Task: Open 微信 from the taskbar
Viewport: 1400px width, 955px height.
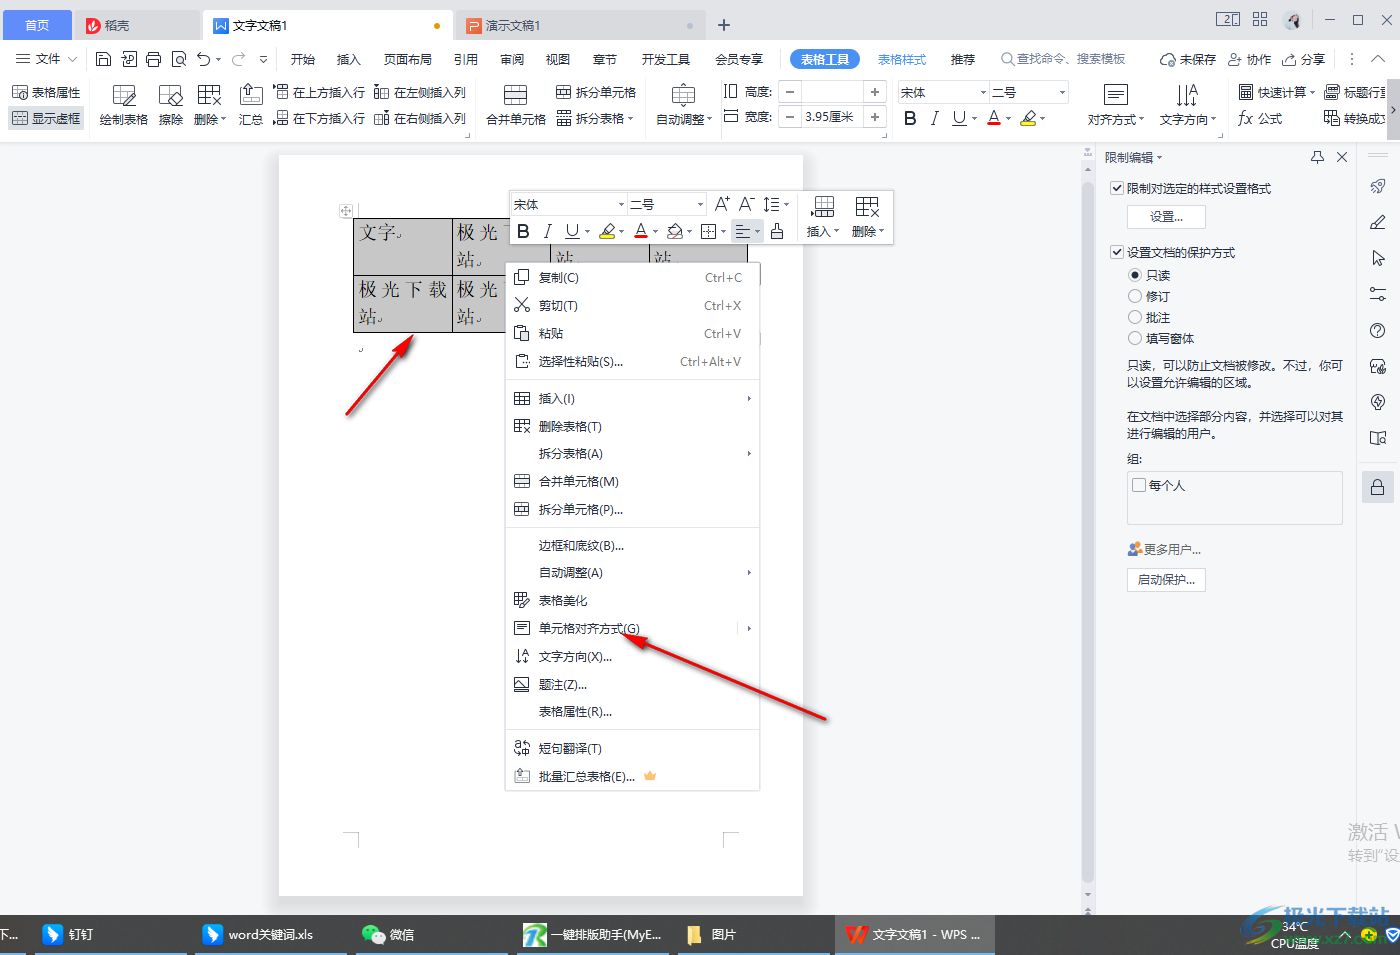Action: pos(389,935)
